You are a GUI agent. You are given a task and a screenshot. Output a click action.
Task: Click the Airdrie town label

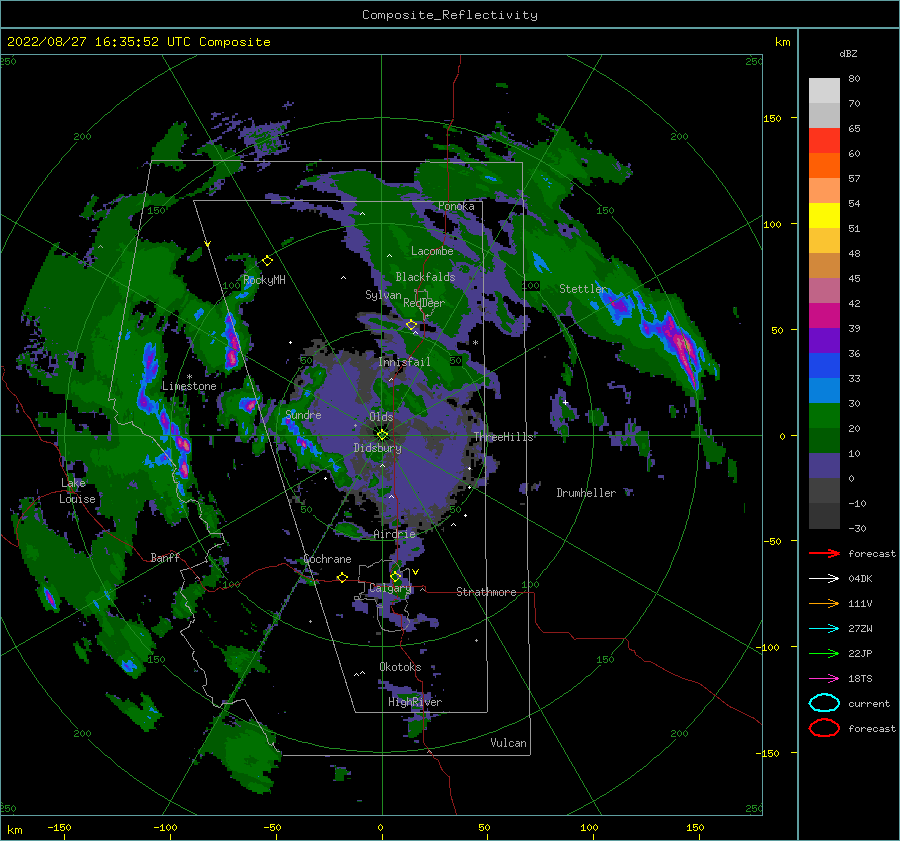tap(394, 534)
